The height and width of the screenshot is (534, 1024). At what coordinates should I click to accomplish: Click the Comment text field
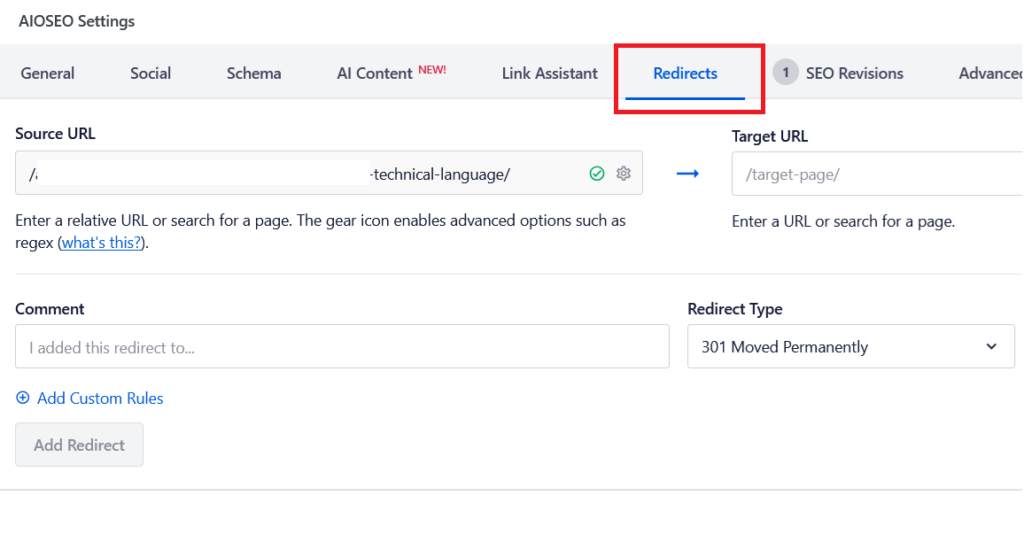click(x=342, y=347)
